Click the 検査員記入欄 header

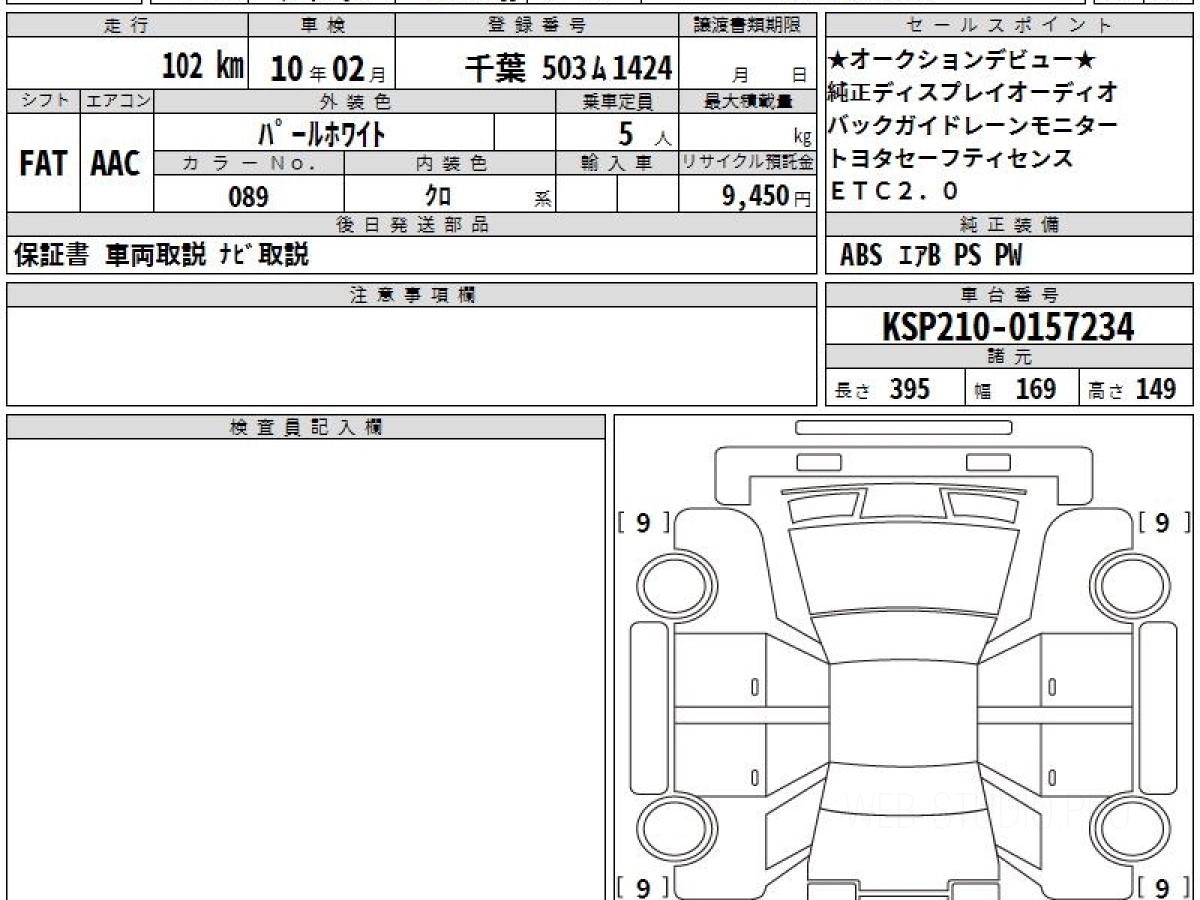[306, 428]
